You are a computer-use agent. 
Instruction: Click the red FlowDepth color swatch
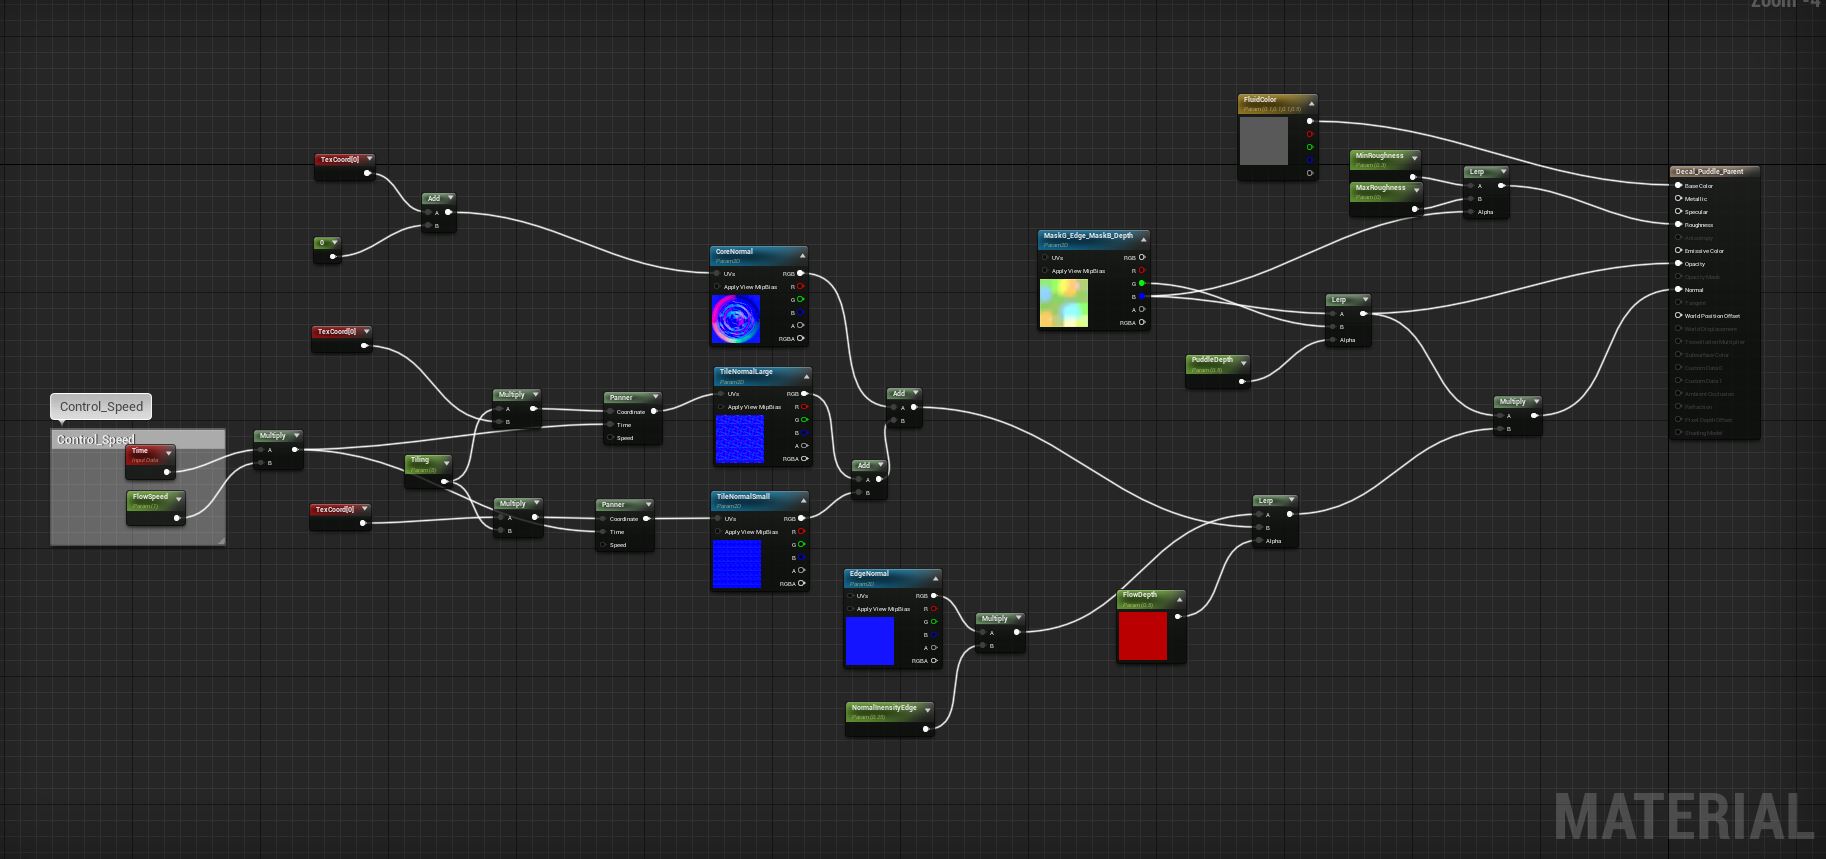pos(1143,636)
